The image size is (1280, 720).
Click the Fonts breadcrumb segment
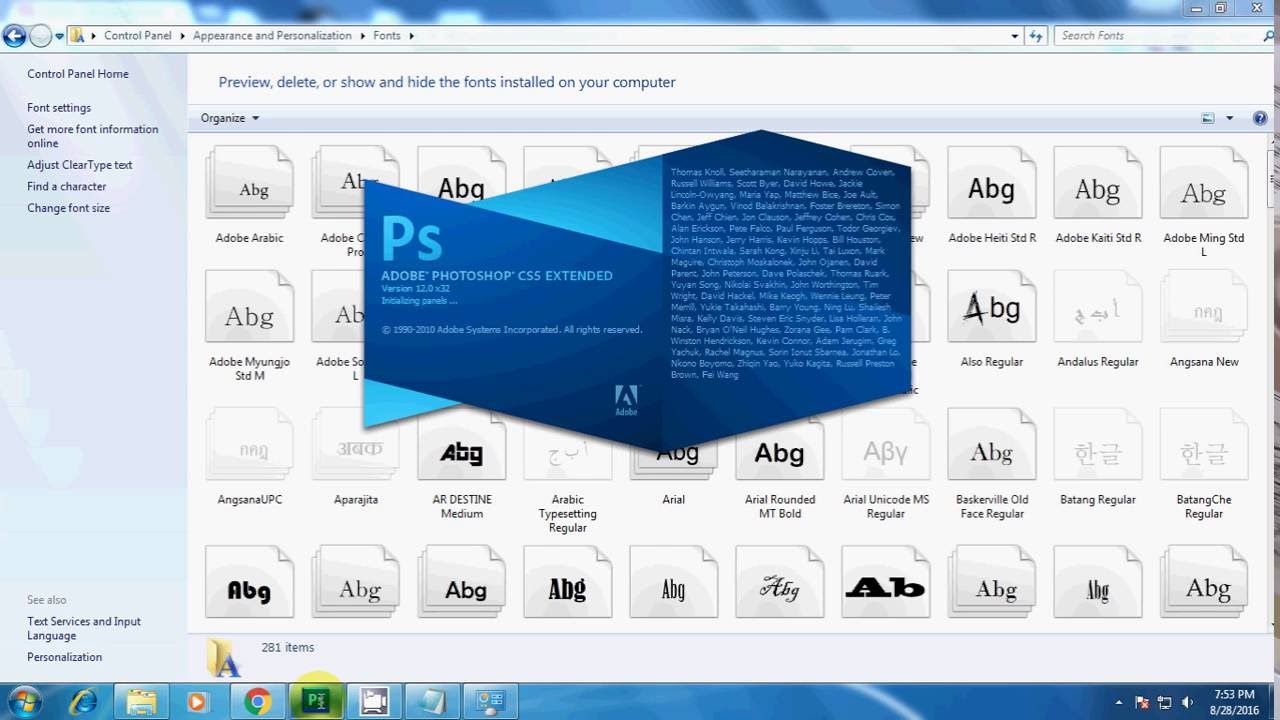[387, 35]
